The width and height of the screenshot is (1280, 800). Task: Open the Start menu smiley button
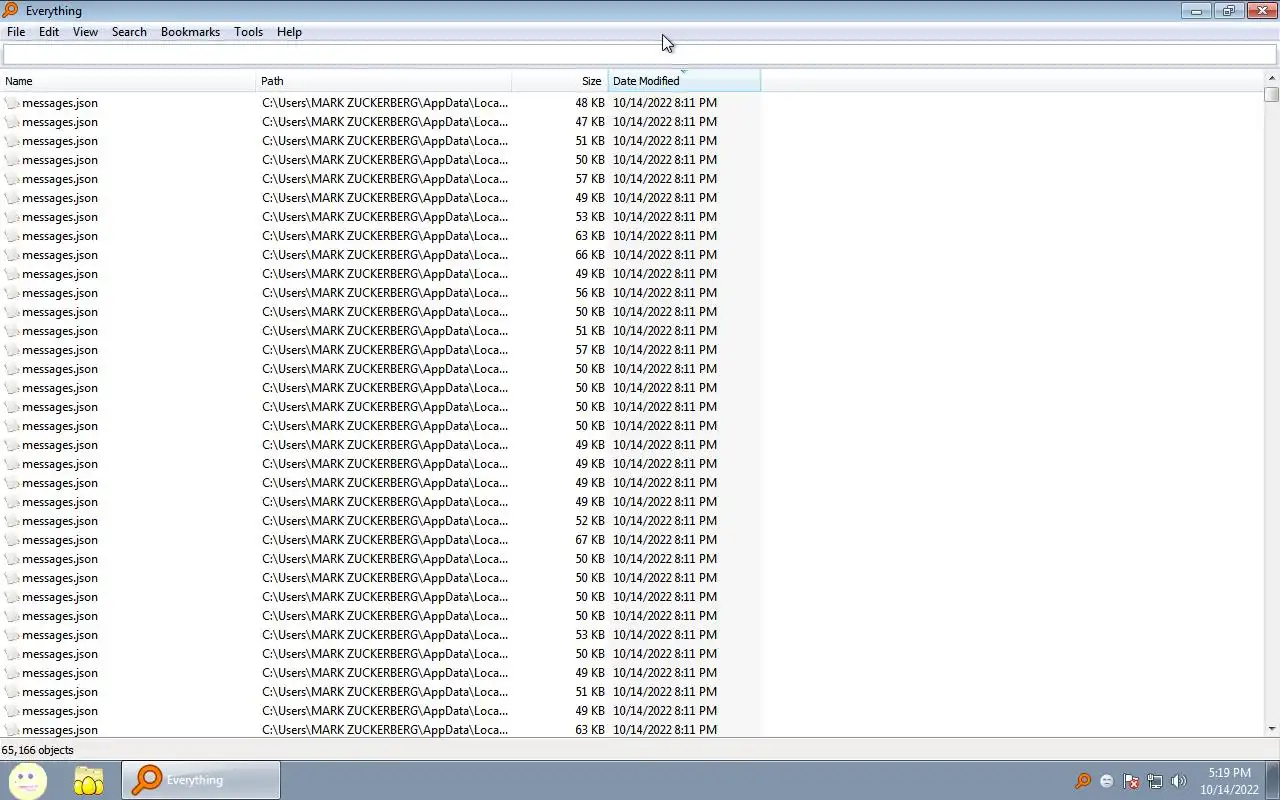(x=28, y=780)
